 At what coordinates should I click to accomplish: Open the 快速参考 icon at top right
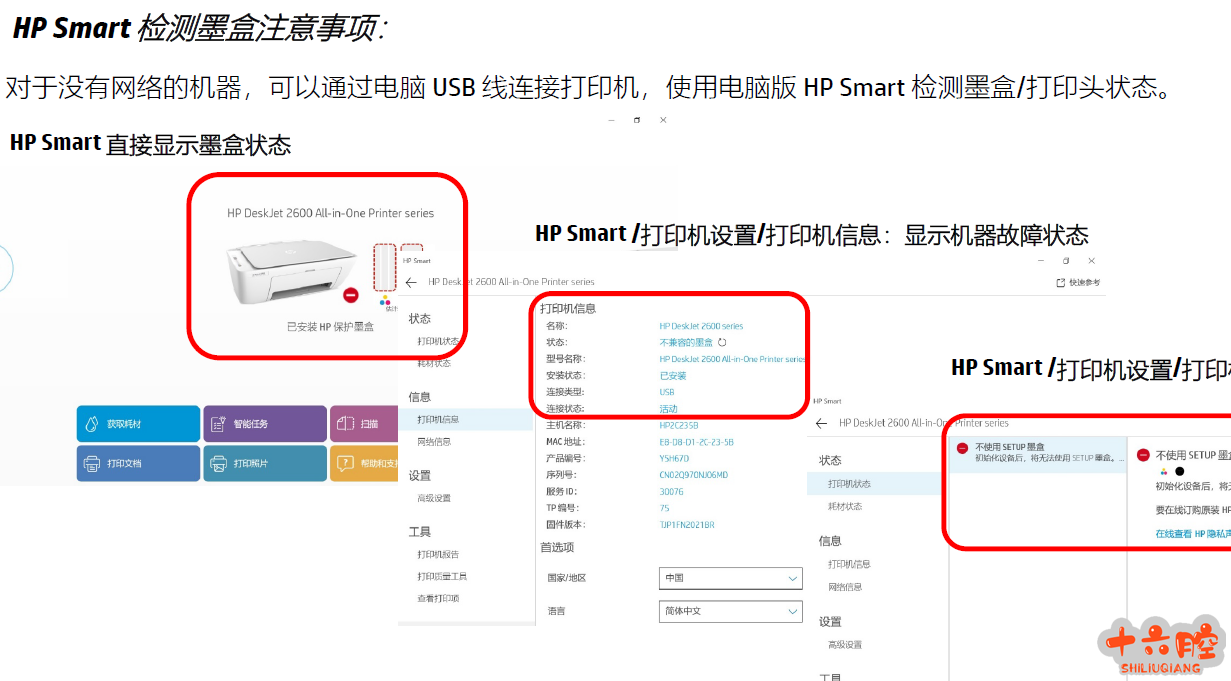coord(1061,283)
